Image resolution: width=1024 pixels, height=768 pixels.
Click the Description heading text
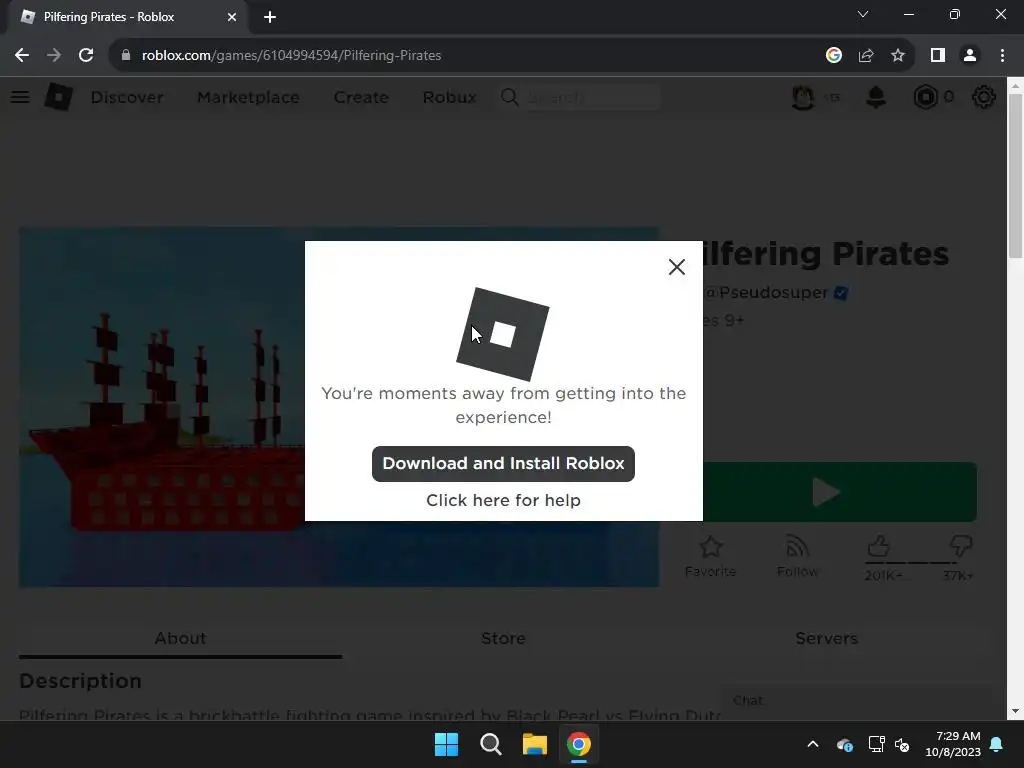pyautogui.click(x=80, y=680)
